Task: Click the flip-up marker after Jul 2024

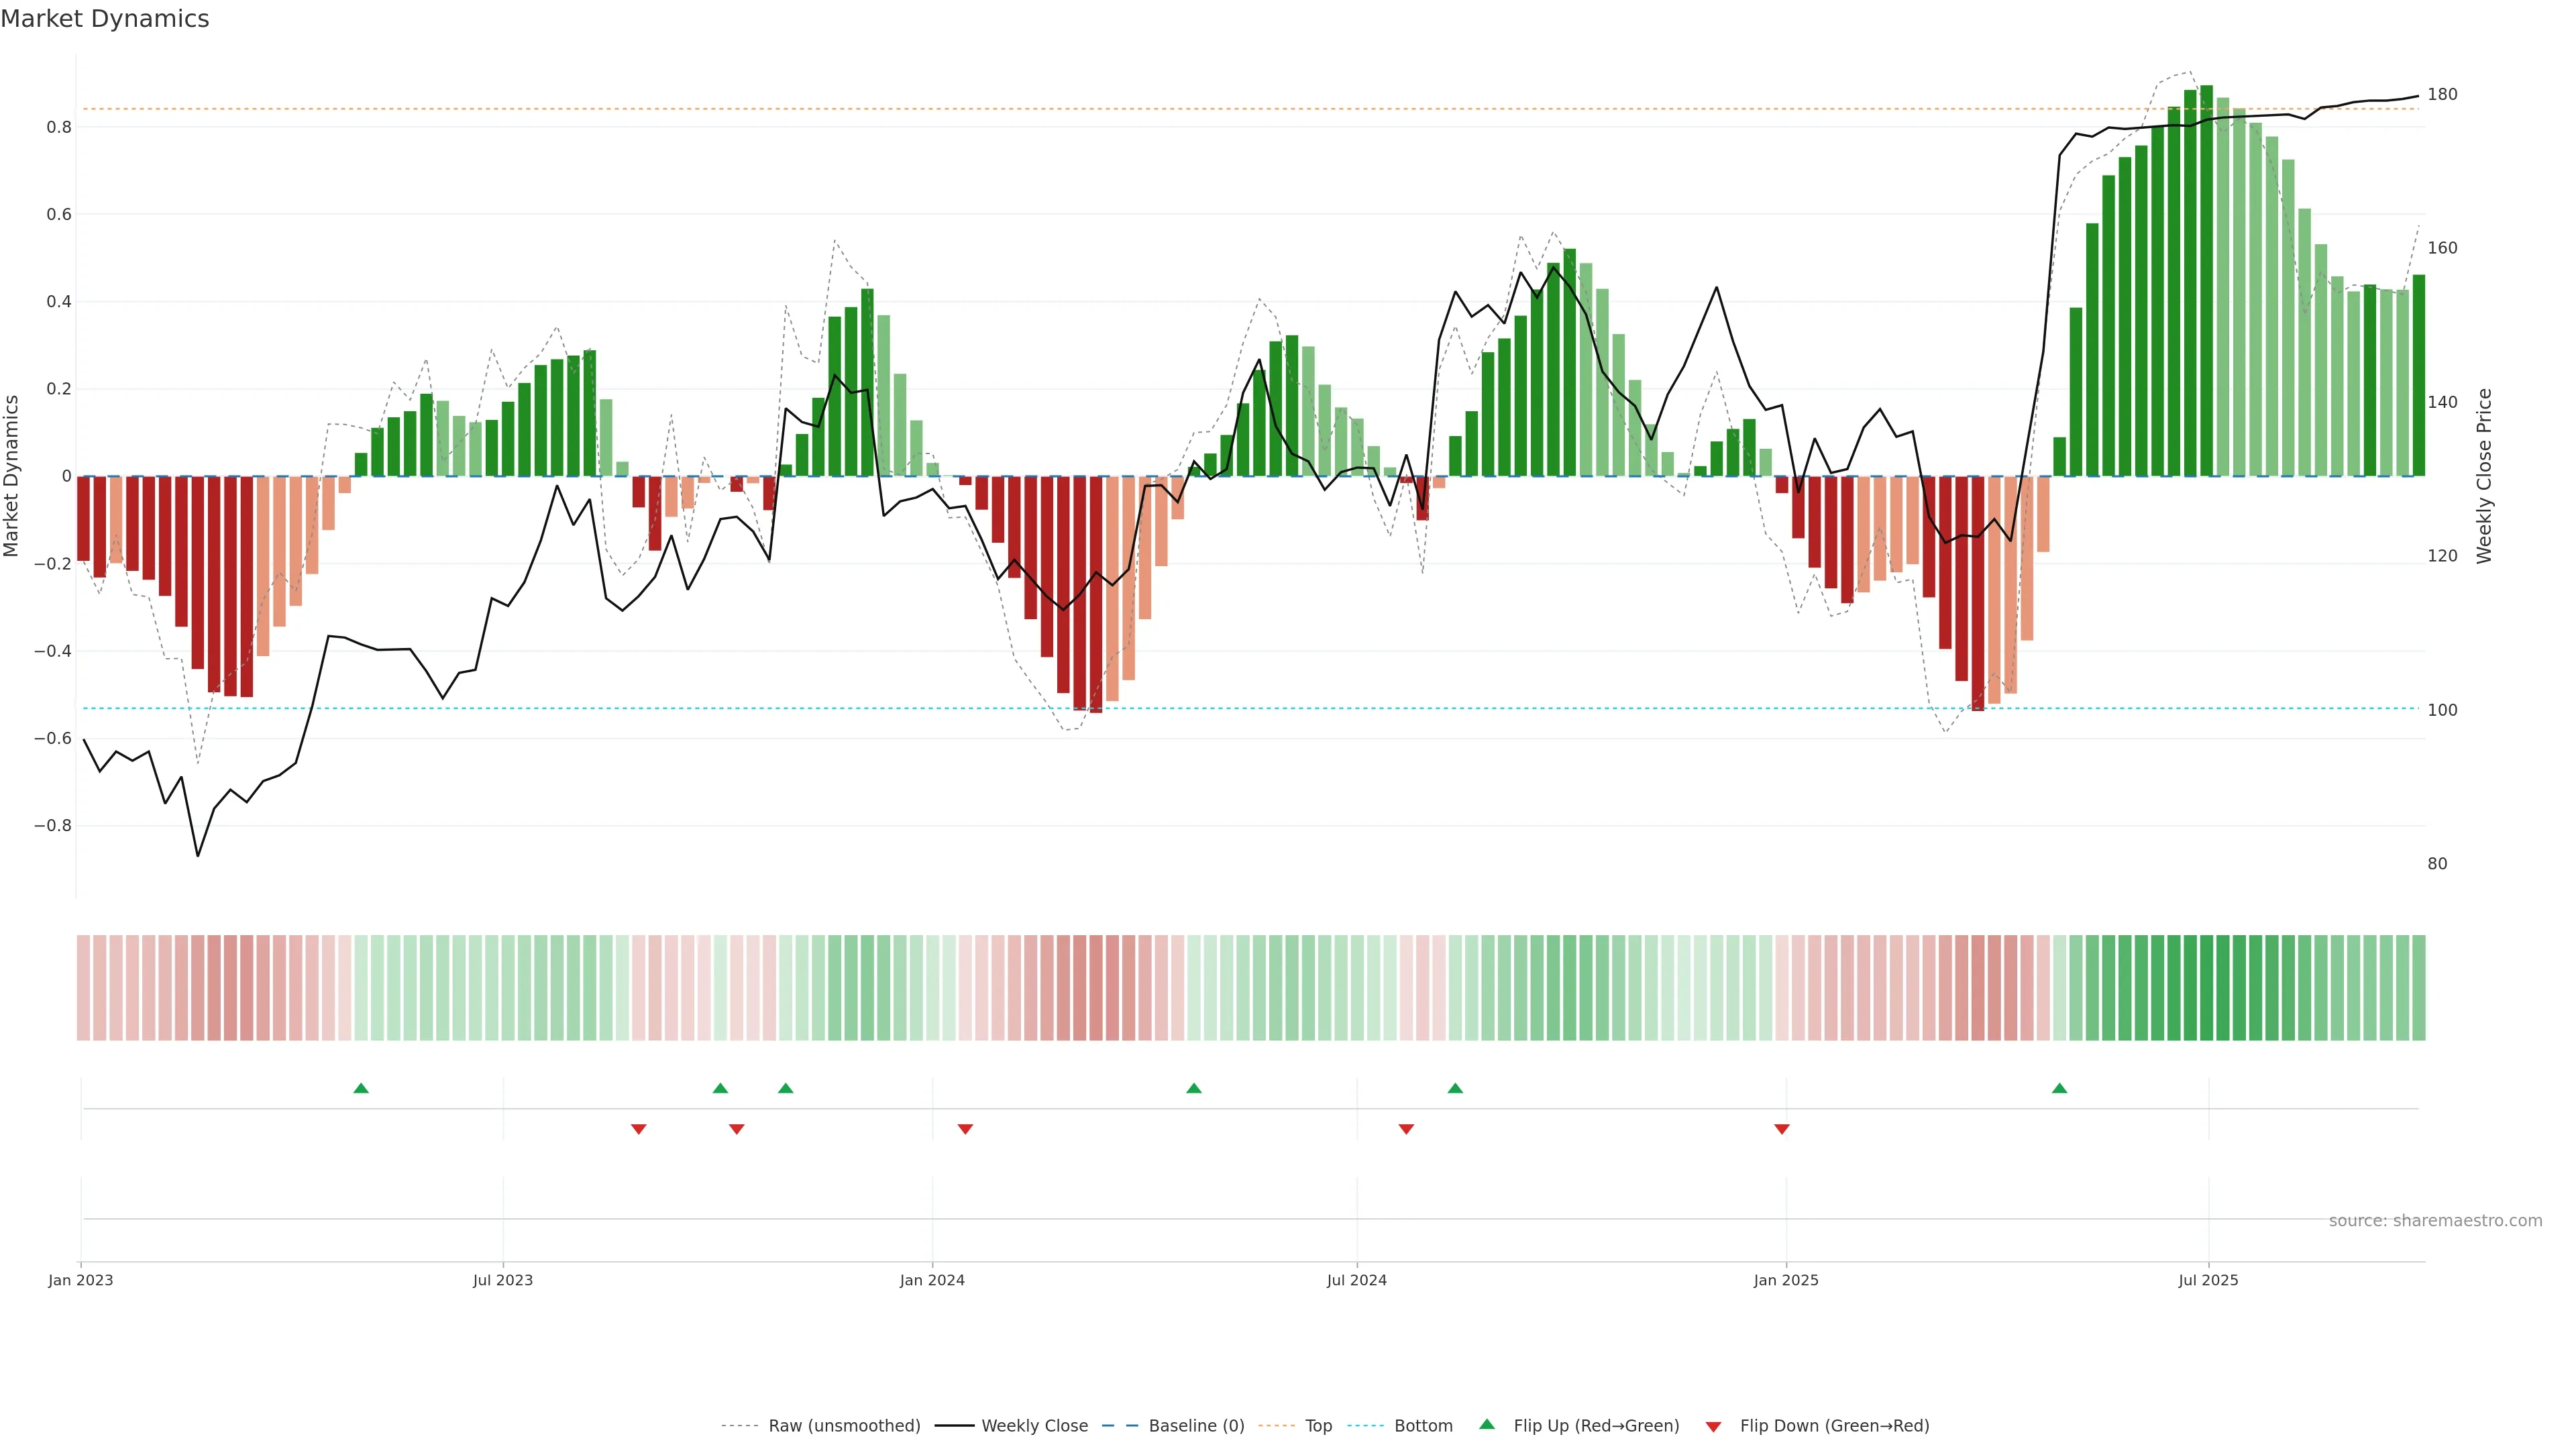Action: [1455, 1088]
